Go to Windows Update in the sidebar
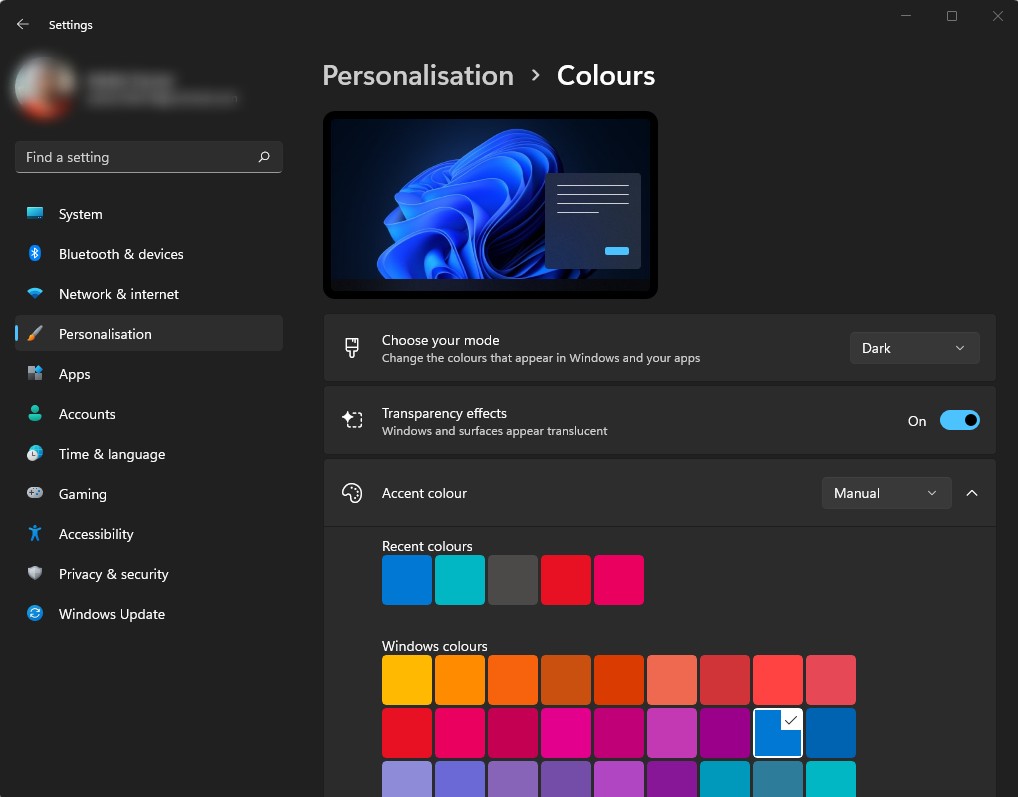The height and width of the screenshot is (797, 1018). coord(149,614)
